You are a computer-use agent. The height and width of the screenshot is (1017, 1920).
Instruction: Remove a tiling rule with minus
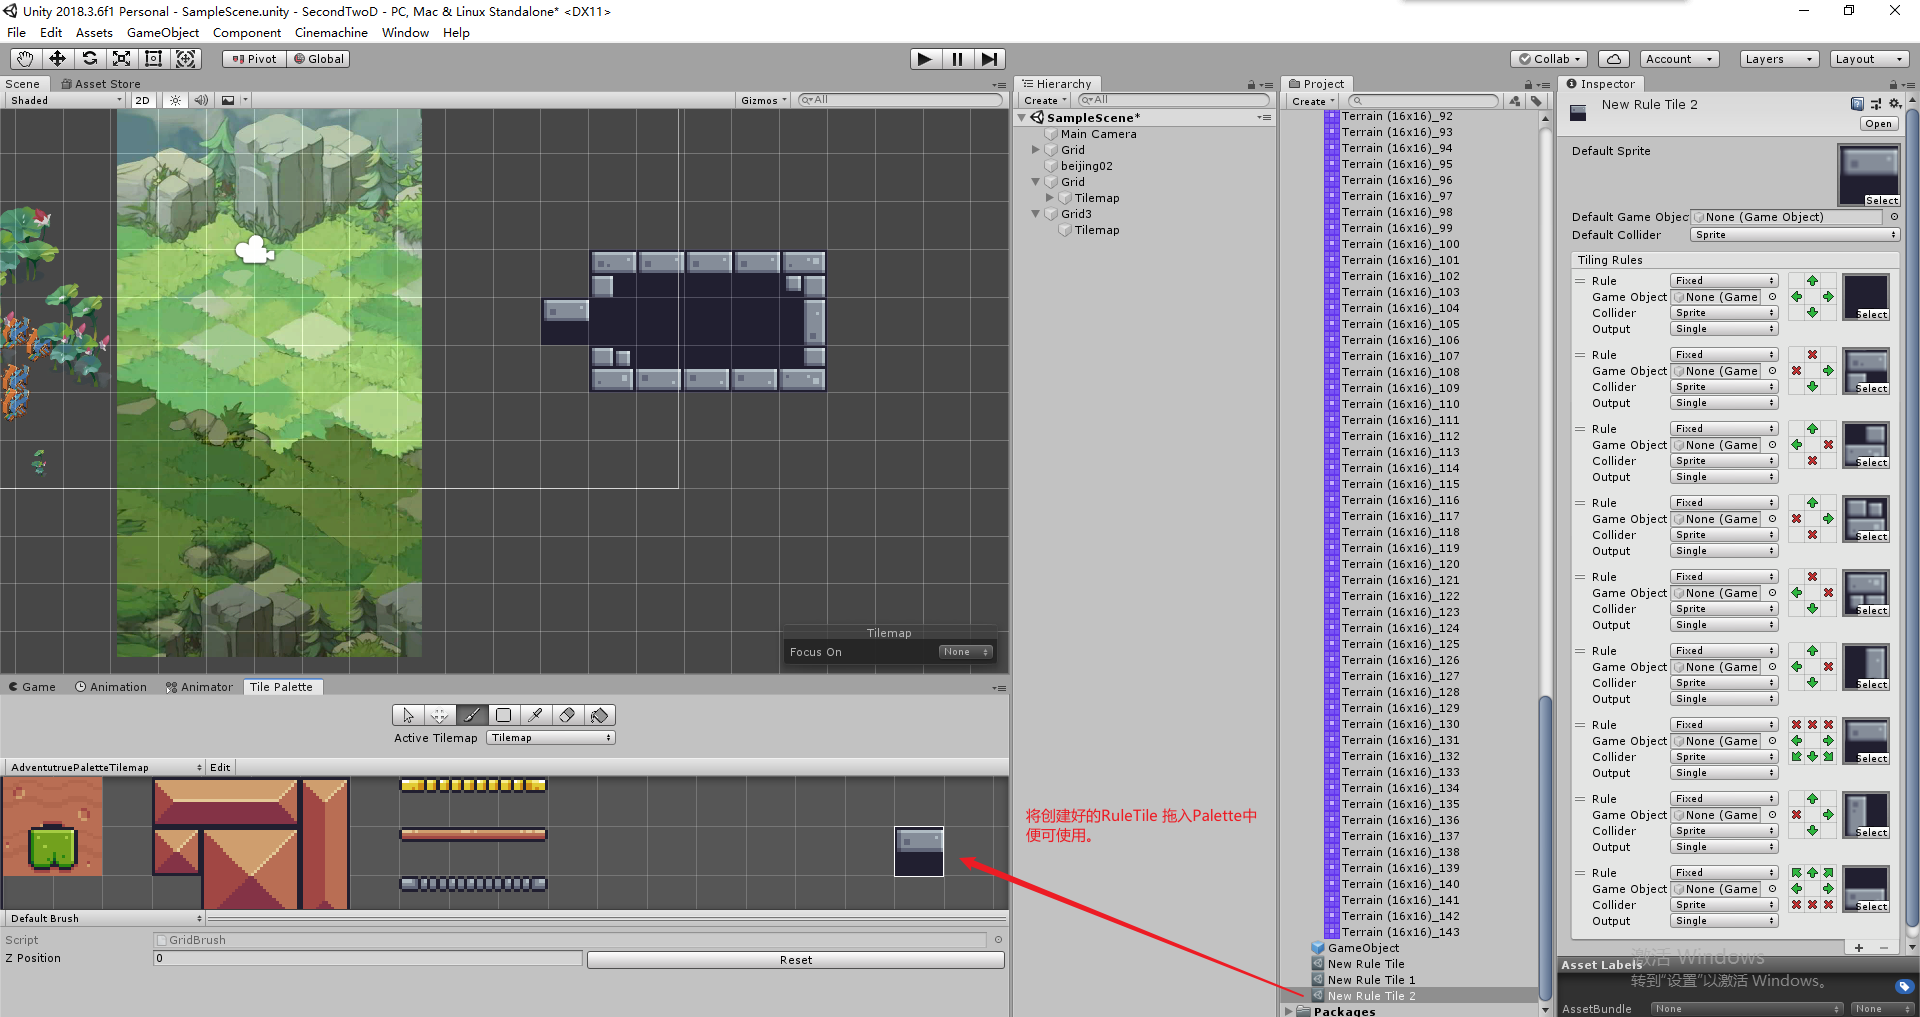coord(1884,948)
